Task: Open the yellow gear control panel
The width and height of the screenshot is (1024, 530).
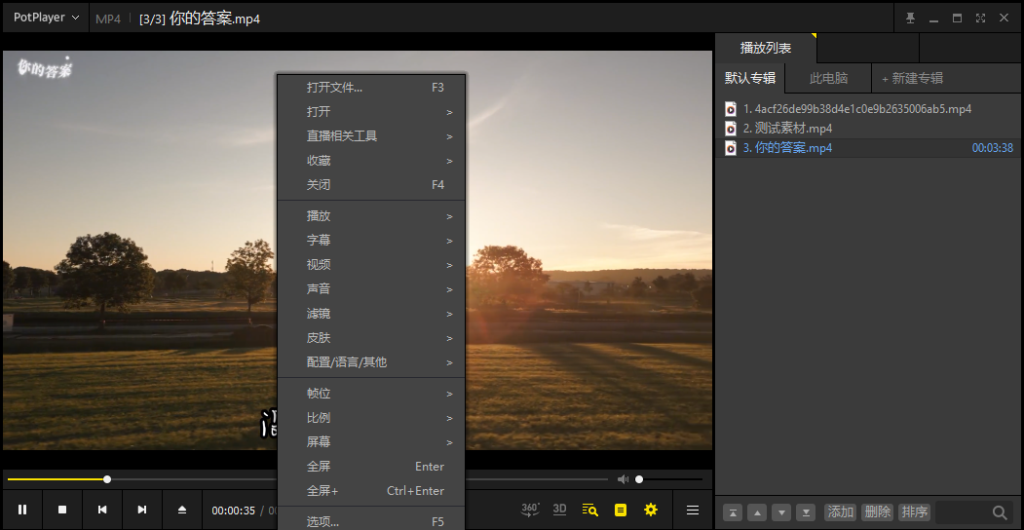Action: [x=651, y=510]
